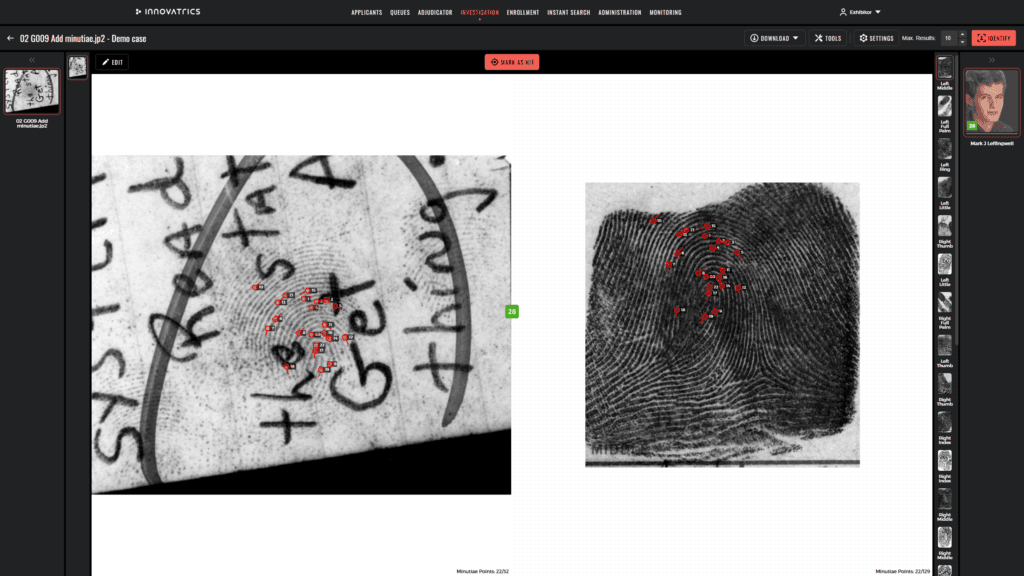Collapse the left thumbnail panel
Image resolution: width=1024 pixels, height=576 pixels.
32,60
